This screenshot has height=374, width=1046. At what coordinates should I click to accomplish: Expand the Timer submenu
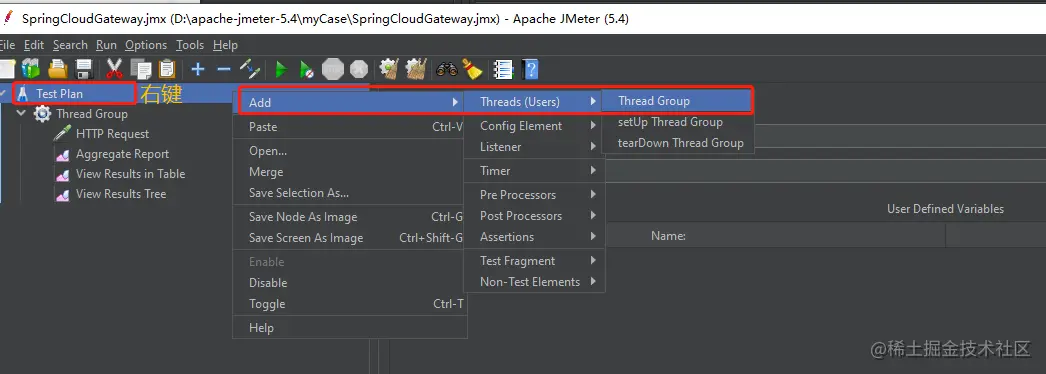534,171
